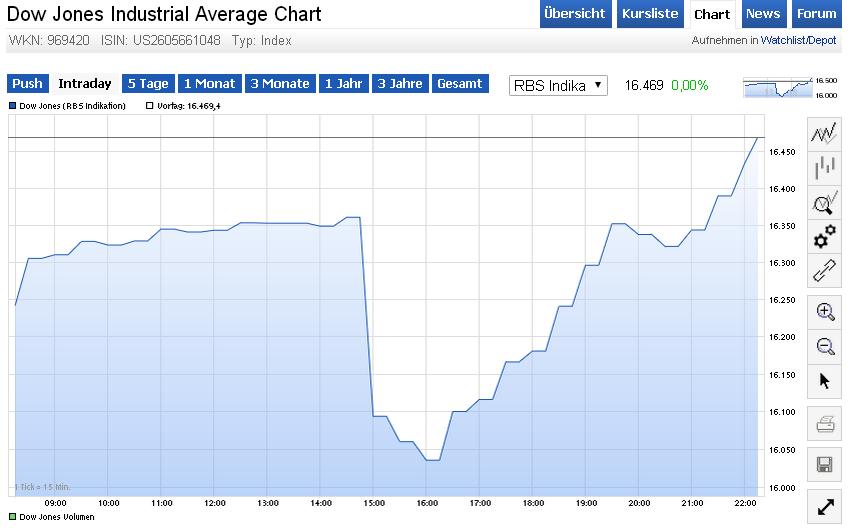Select the arrow pointer tool
This screenshot has height=529, width=849.
click(x=825, y=381)
